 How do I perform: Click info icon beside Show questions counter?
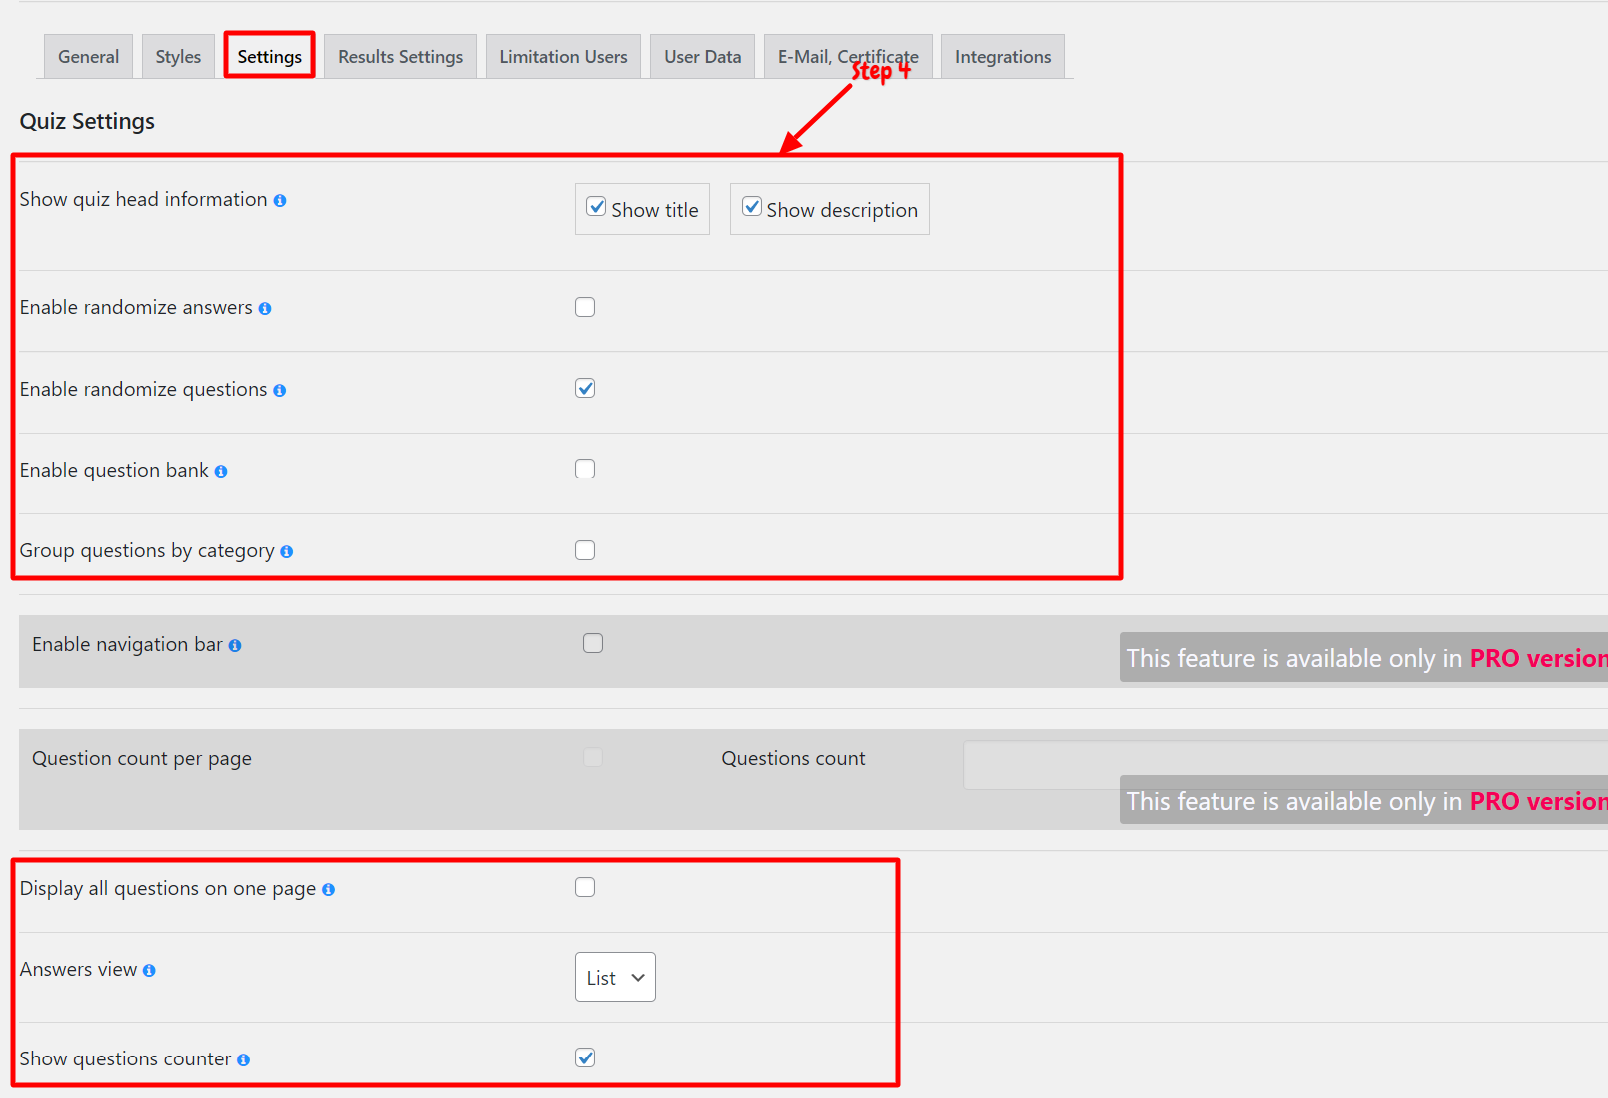click(243, 1060)
